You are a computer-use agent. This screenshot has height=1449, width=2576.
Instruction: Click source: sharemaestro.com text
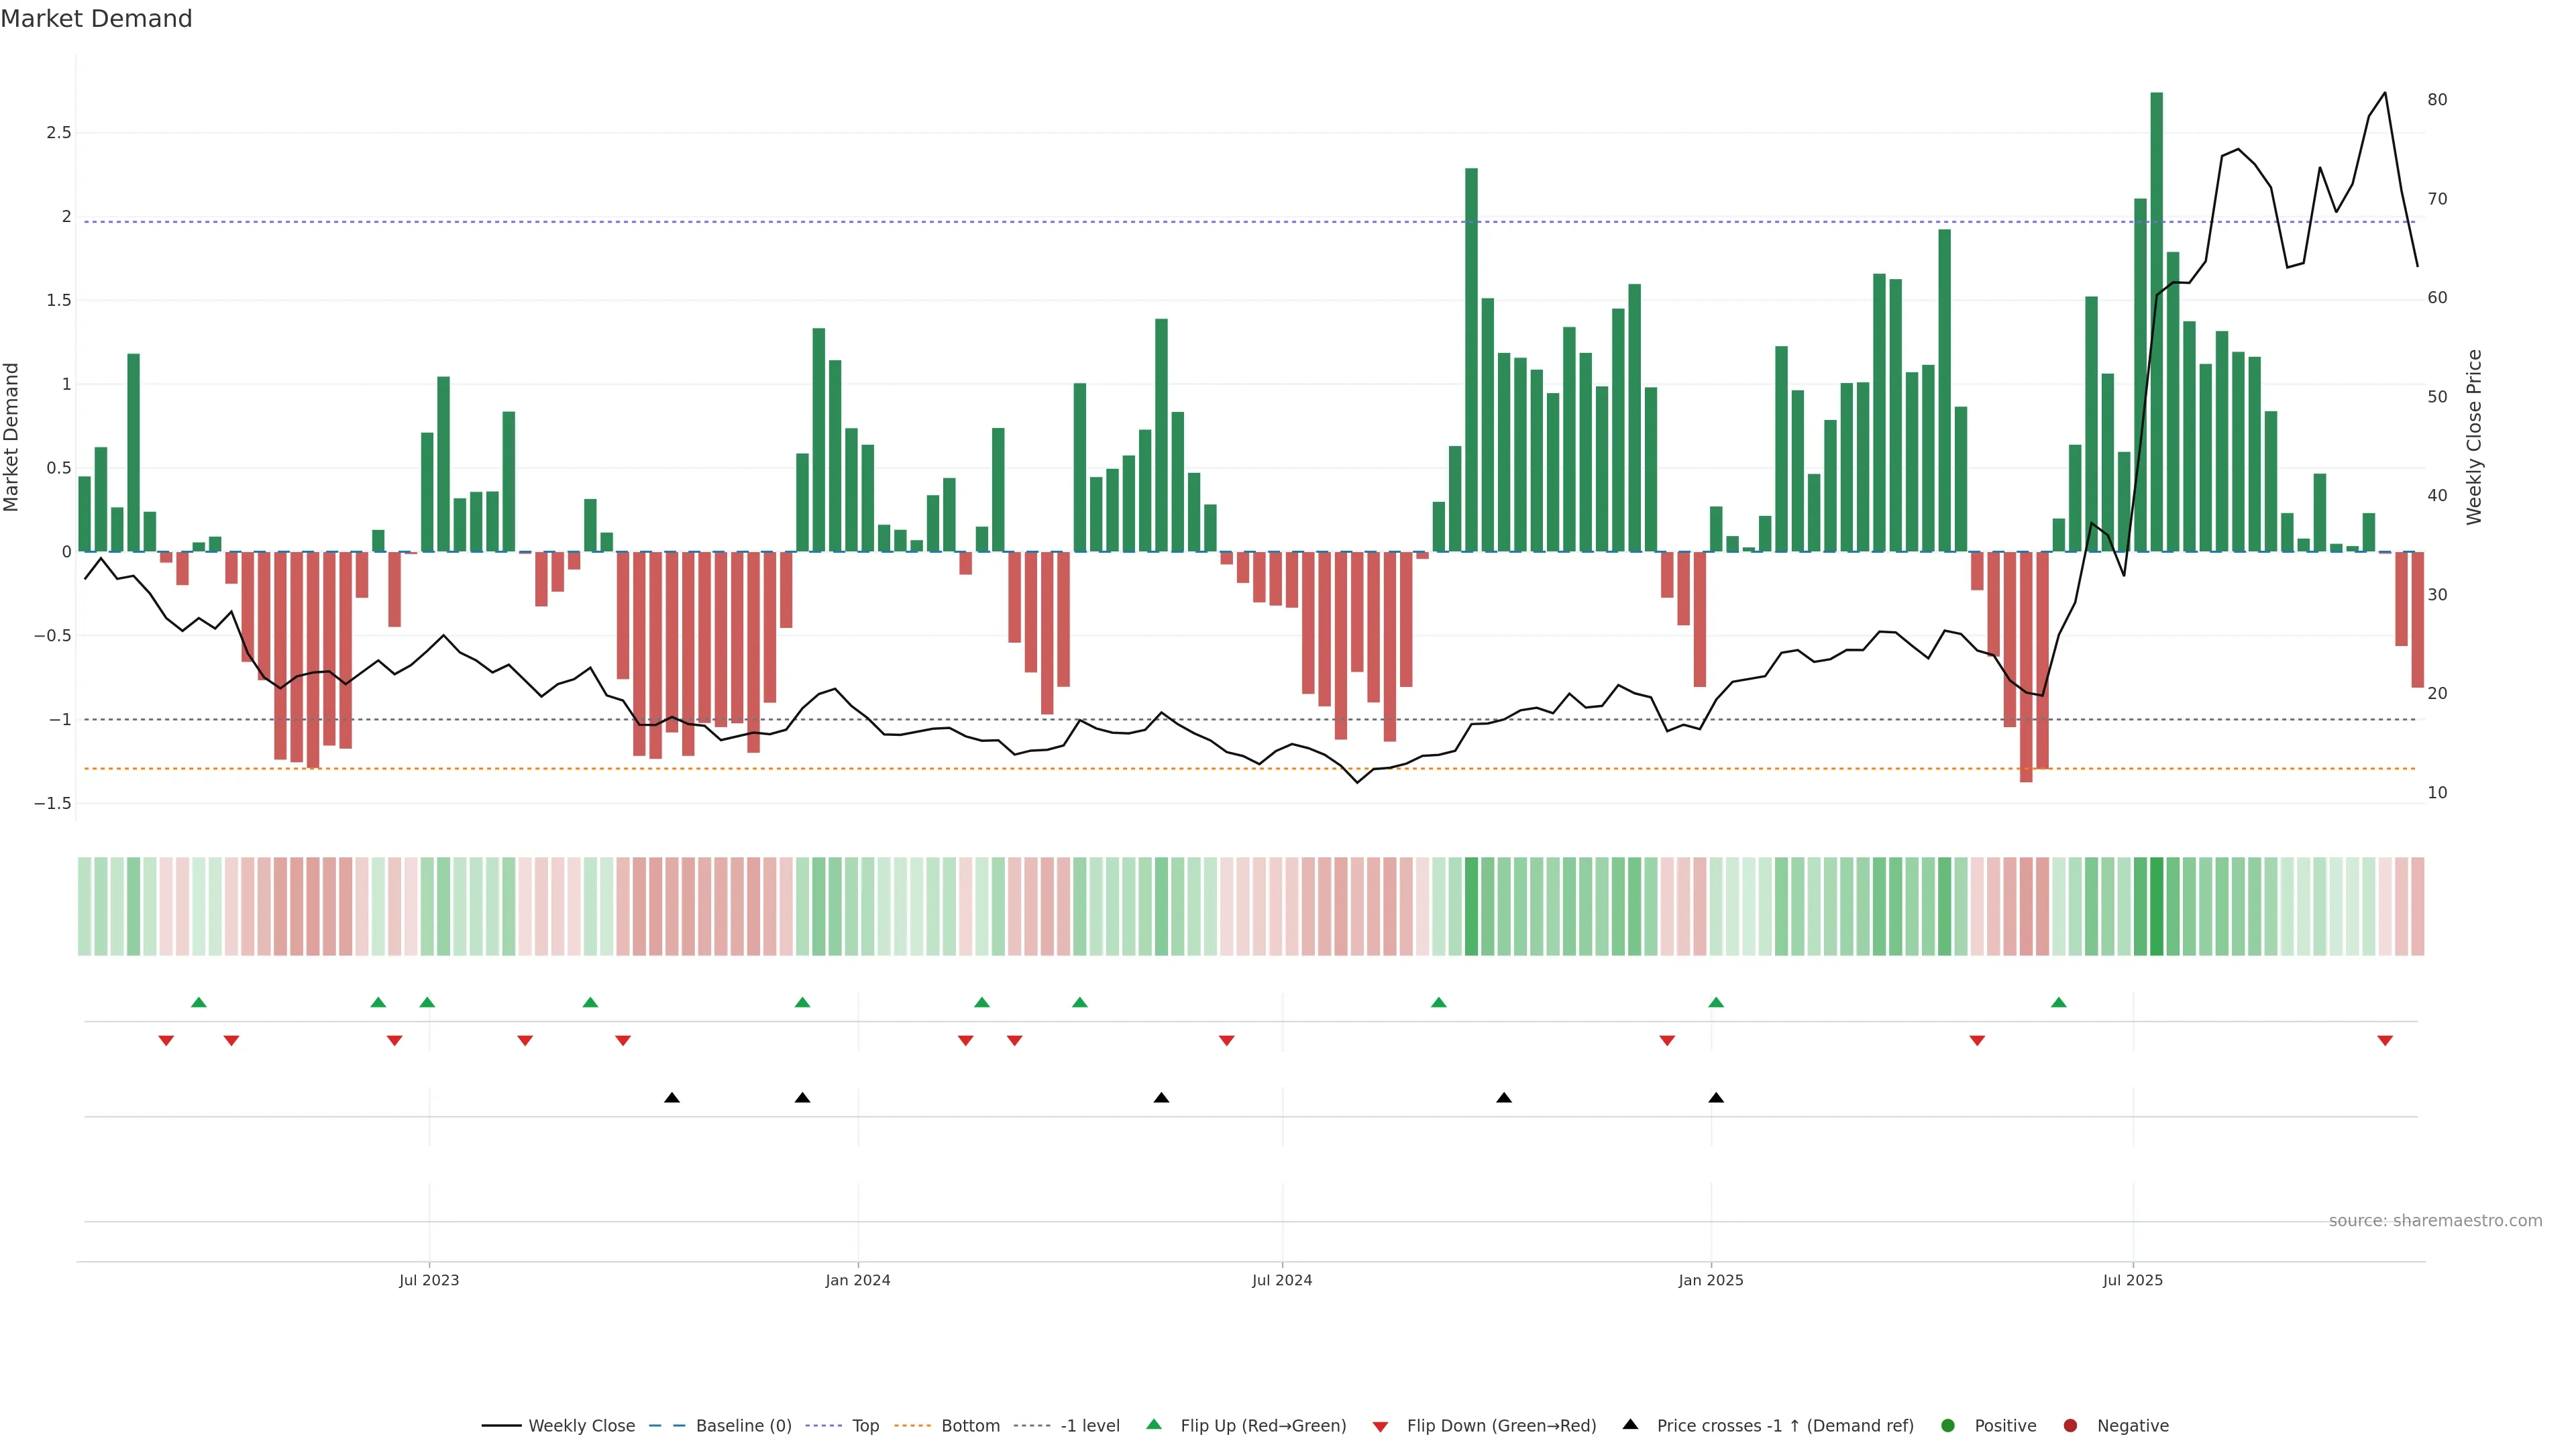tap(2435, 1221)
